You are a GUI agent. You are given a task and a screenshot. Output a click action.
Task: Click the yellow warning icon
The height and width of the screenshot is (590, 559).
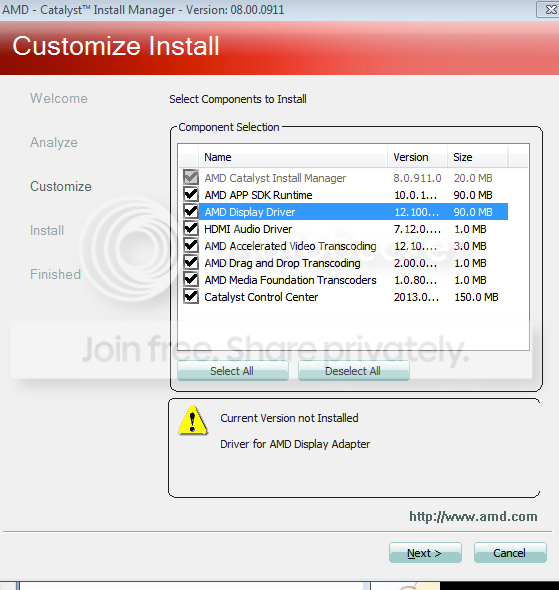(193, 420)
